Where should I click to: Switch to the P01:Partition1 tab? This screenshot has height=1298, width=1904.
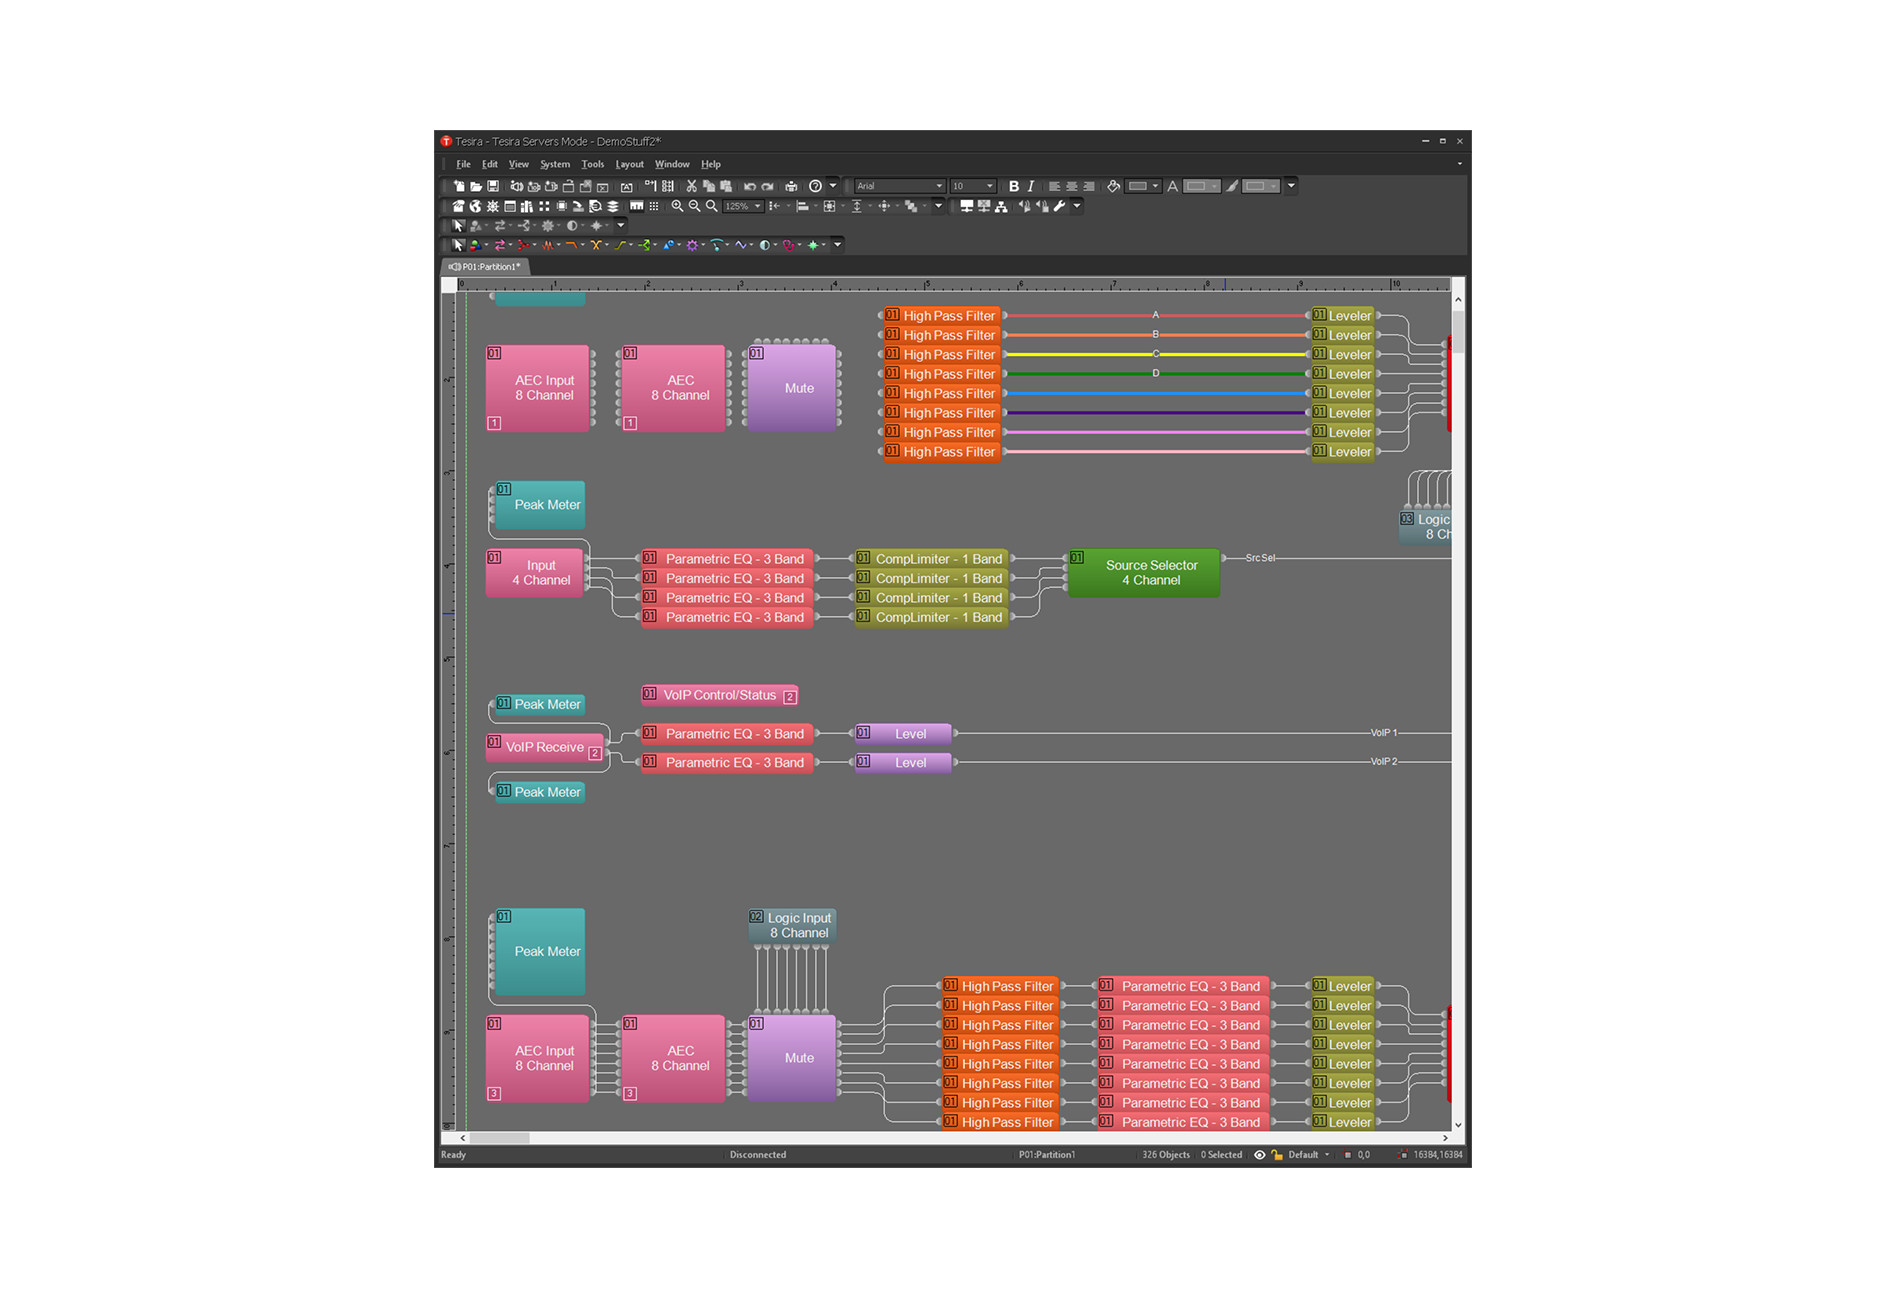pyautogui.click(x=485, y=267)
